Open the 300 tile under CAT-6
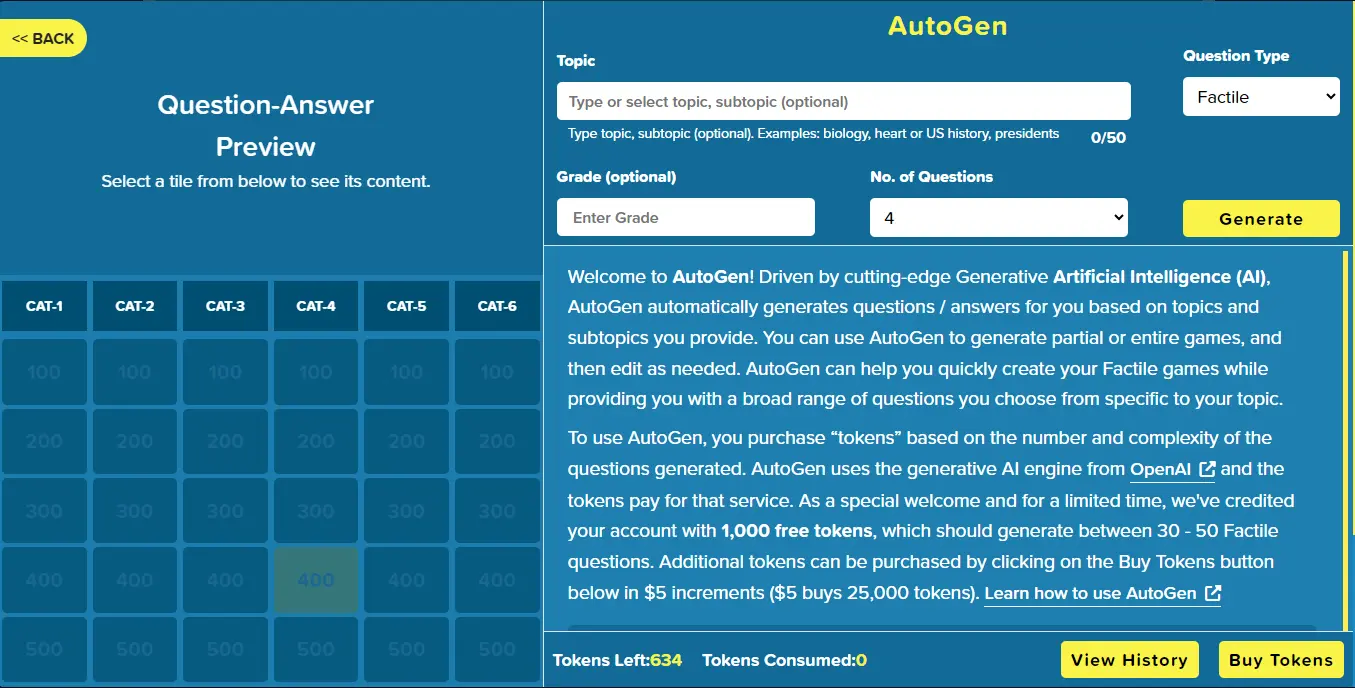Image resolution: width=1355 pixels, height=688 pixels. click(x=497, y=511)
